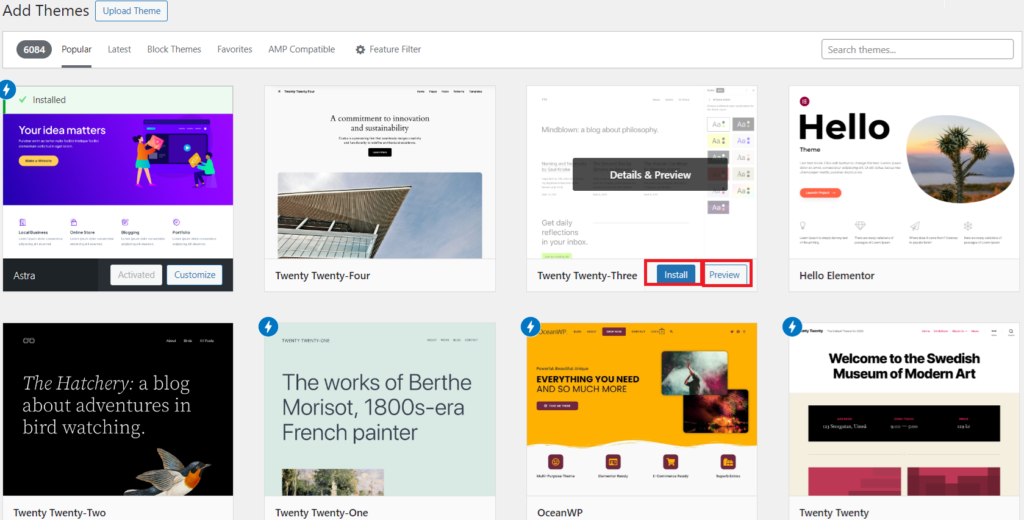Click the Installed checkmark on Astra
Screen dimensions: 1024x520
point(23,100)
